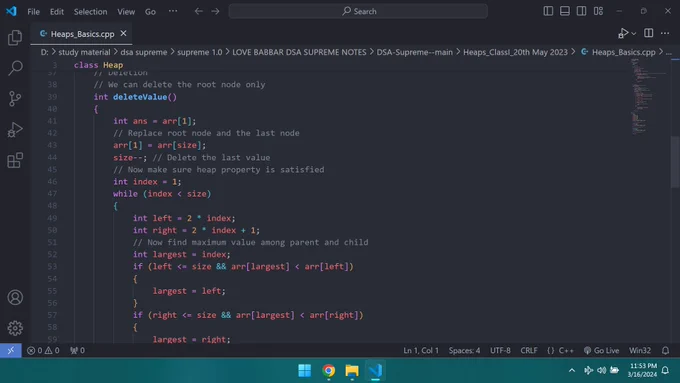Click the Search command center box

[x=358, y=11]
